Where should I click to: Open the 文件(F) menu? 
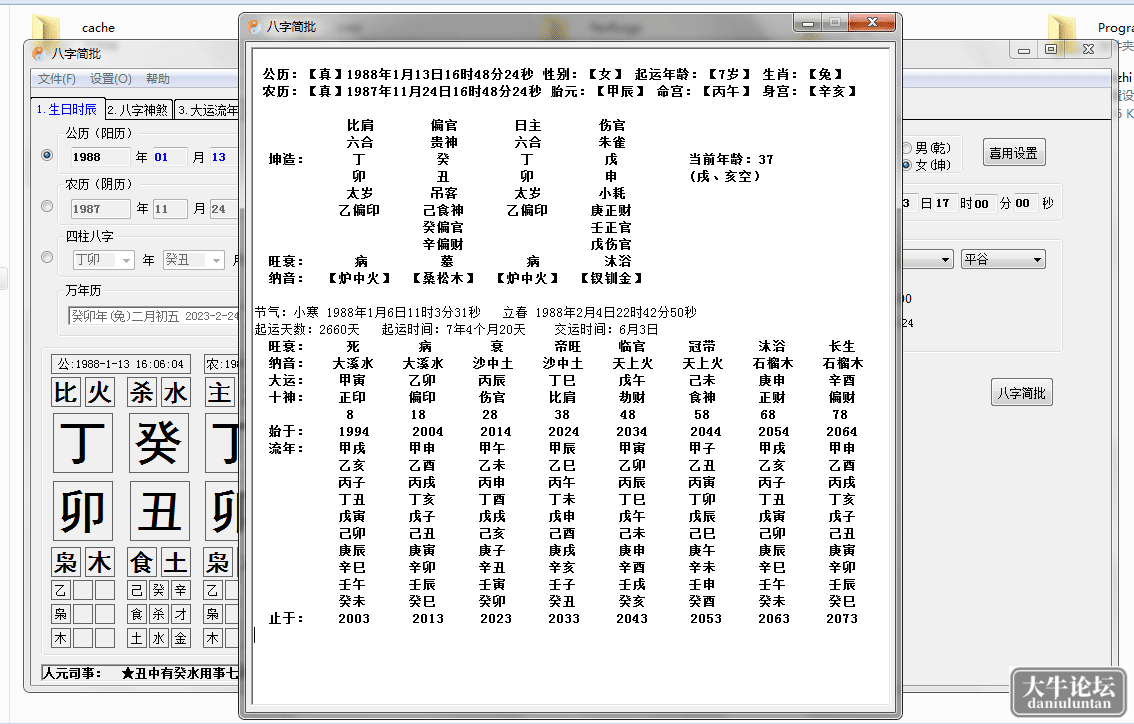pyautogui.click(x=56, y=78)
